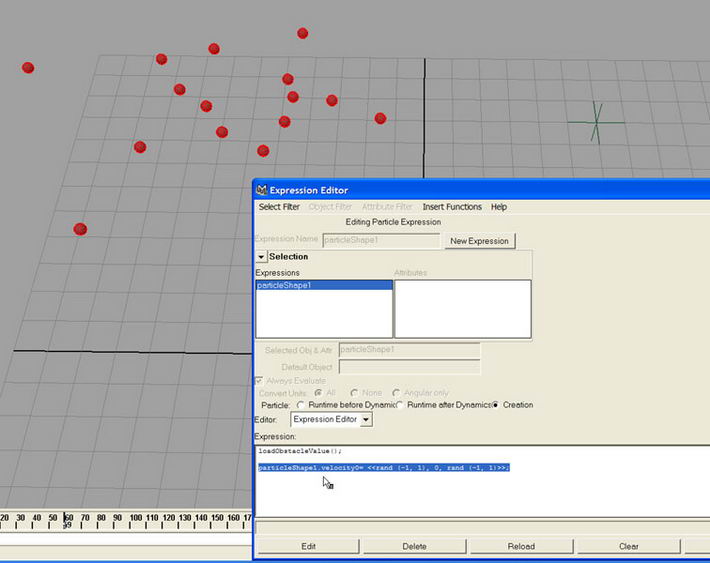Select the green locator cross in the viewport
The width and height of the screenshot is (710, 563).
tap(596, 123)
